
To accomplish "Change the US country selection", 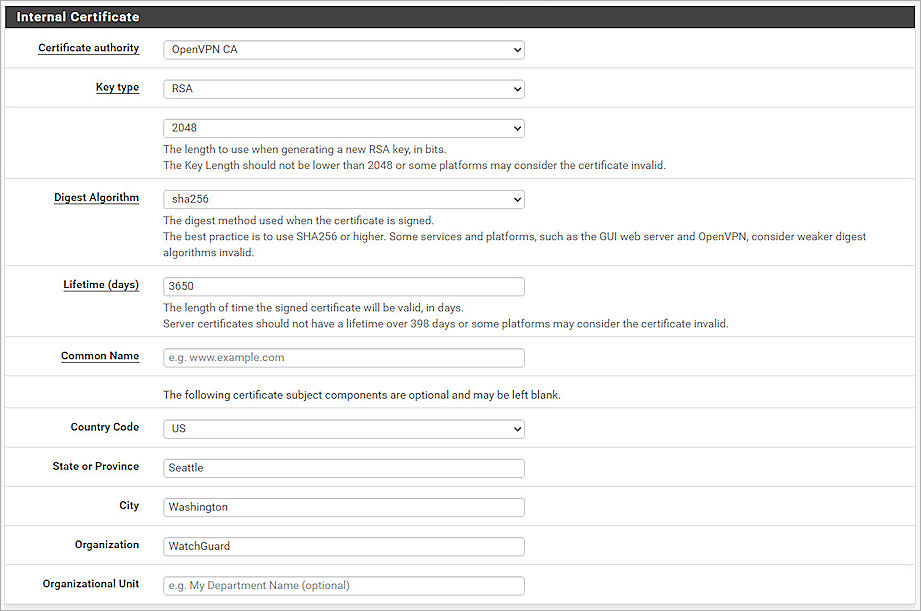I will (x=515, y=428).
